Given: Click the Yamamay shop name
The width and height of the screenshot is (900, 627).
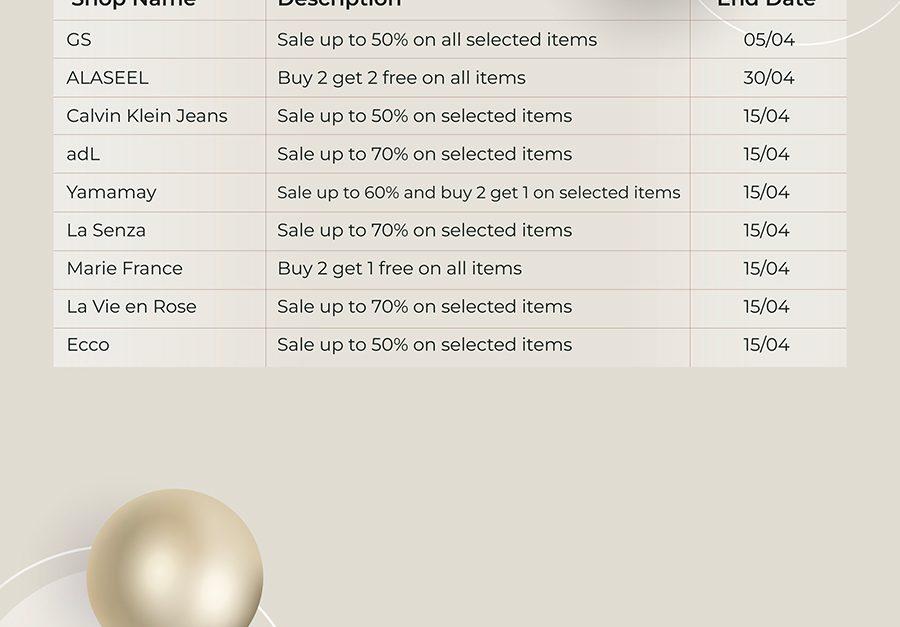Looking at the screenshot, I should tap(111, 193).
